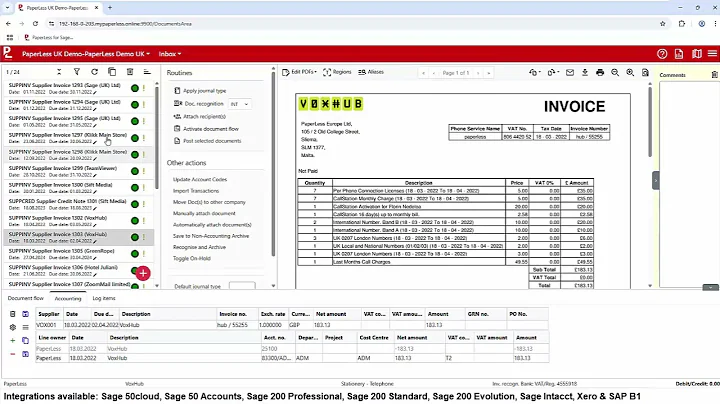Click the clipboard icon in Comments panel
This screenshot has width=720, height=404.
click(714, 74)
